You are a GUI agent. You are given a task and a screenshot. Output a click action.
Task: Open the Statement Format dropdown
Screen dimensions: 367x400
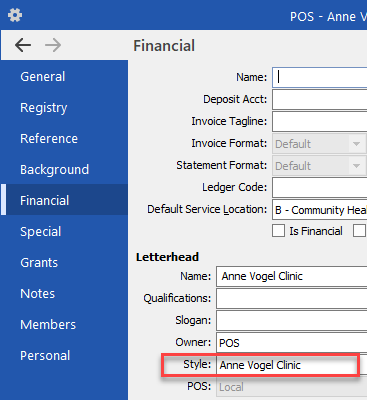coord(319,166)
